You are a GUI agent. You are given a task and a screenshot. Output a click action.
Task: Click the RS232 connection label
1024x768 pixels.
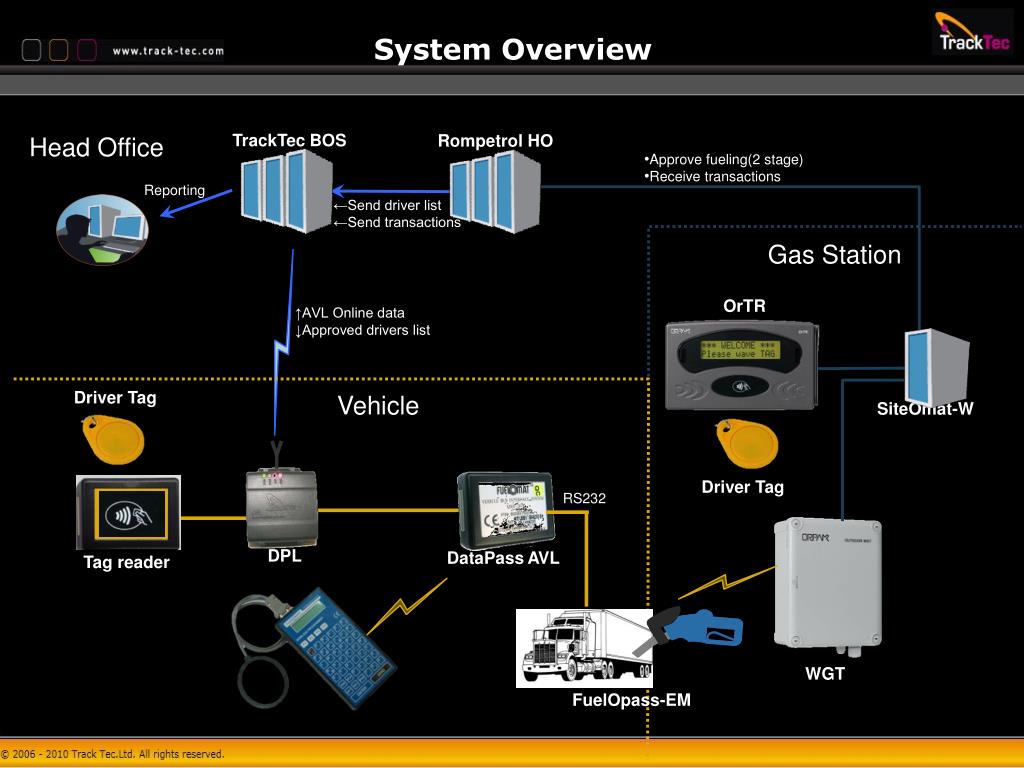click(x=584, y=498)
